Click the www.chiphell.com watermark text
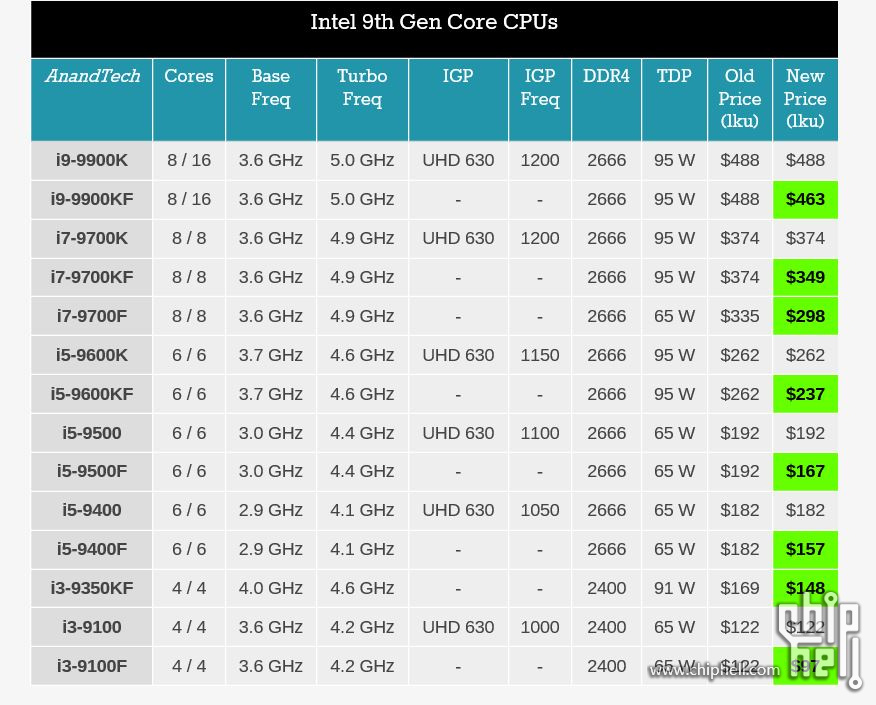 (x=712, y=669)
